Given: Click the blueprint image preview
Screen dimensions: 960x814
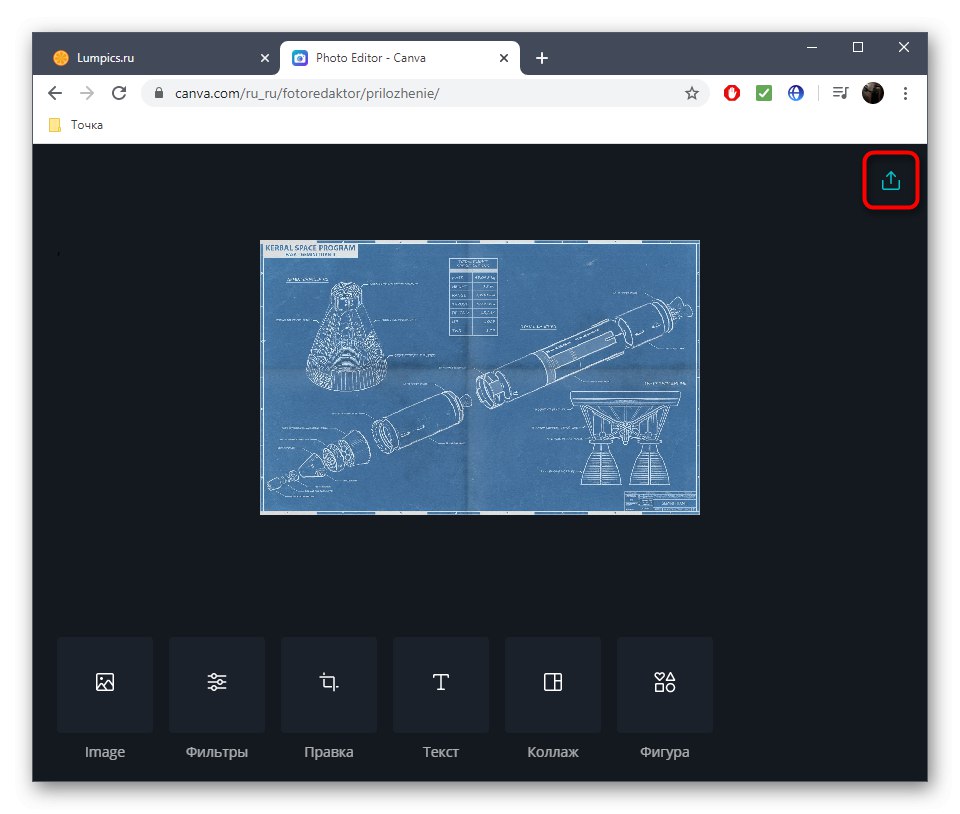Looking at the screenshot, I should click(x=478, y=377).
